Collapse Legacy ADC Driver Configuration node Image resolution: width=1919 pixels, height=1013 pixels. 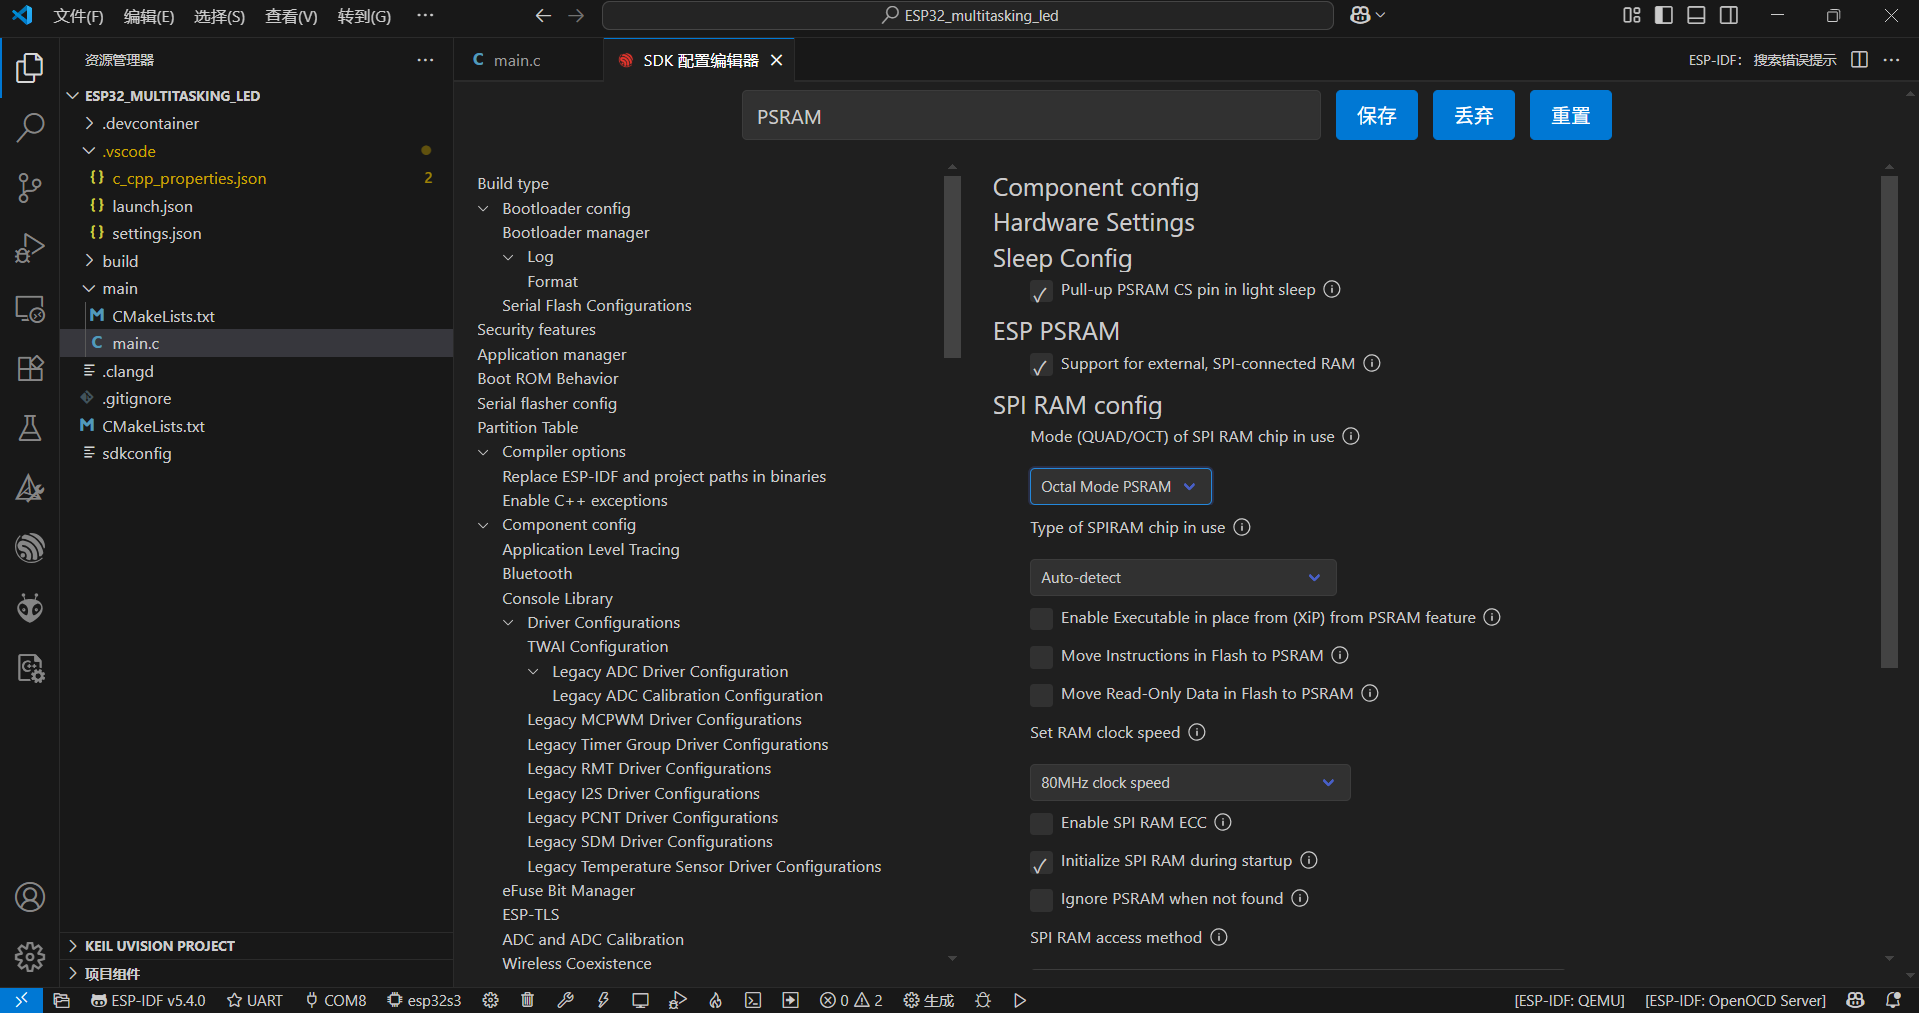click(x=534, y=672)
